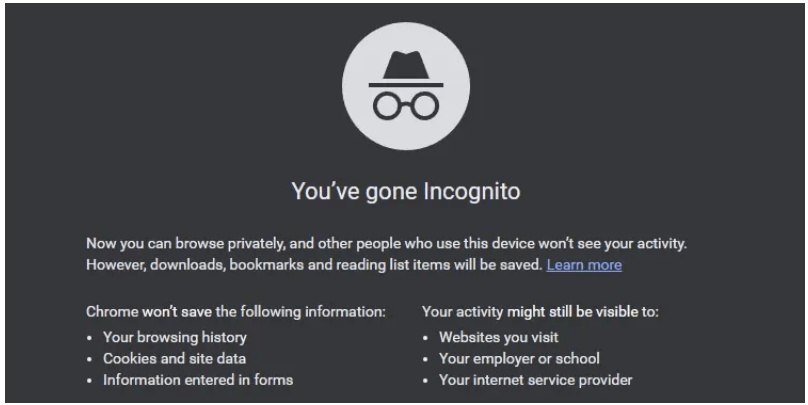Select the "Cookies and site data" item
This screenshot has height=405, width=808.
pyautogui.click(x=174, y=359)
